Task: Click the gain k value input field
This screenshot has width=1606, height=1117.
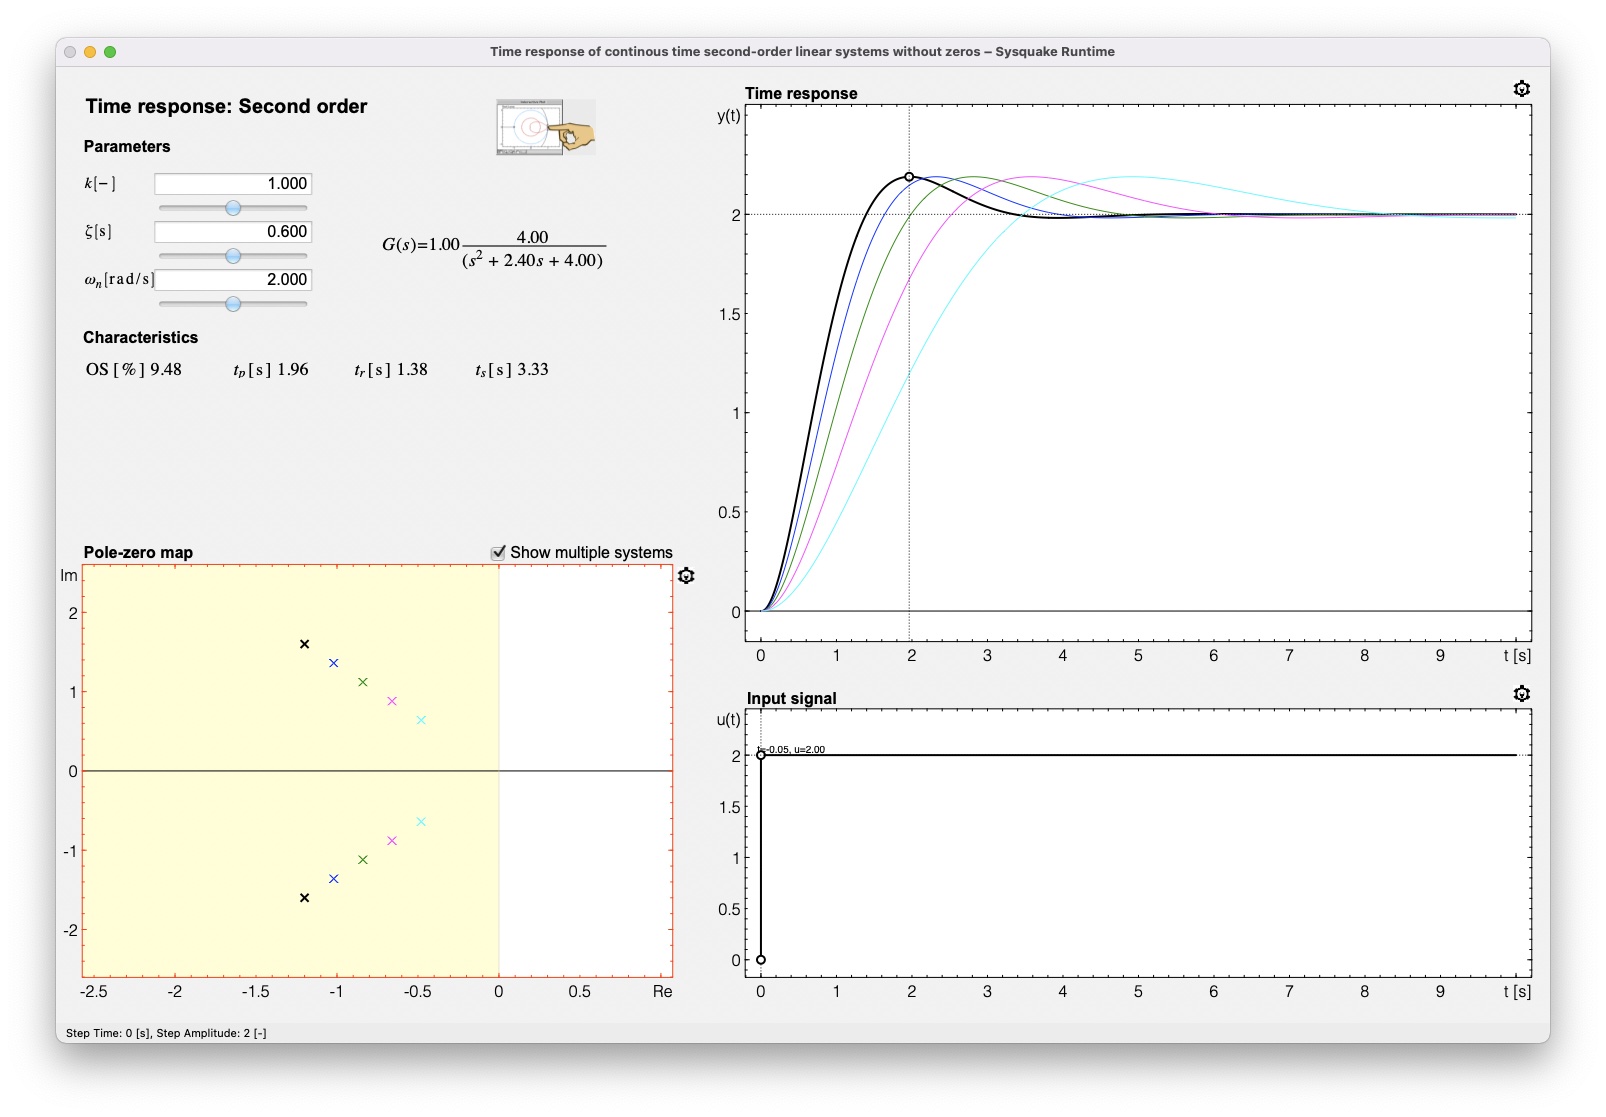Action: click(x=232, y=184)
